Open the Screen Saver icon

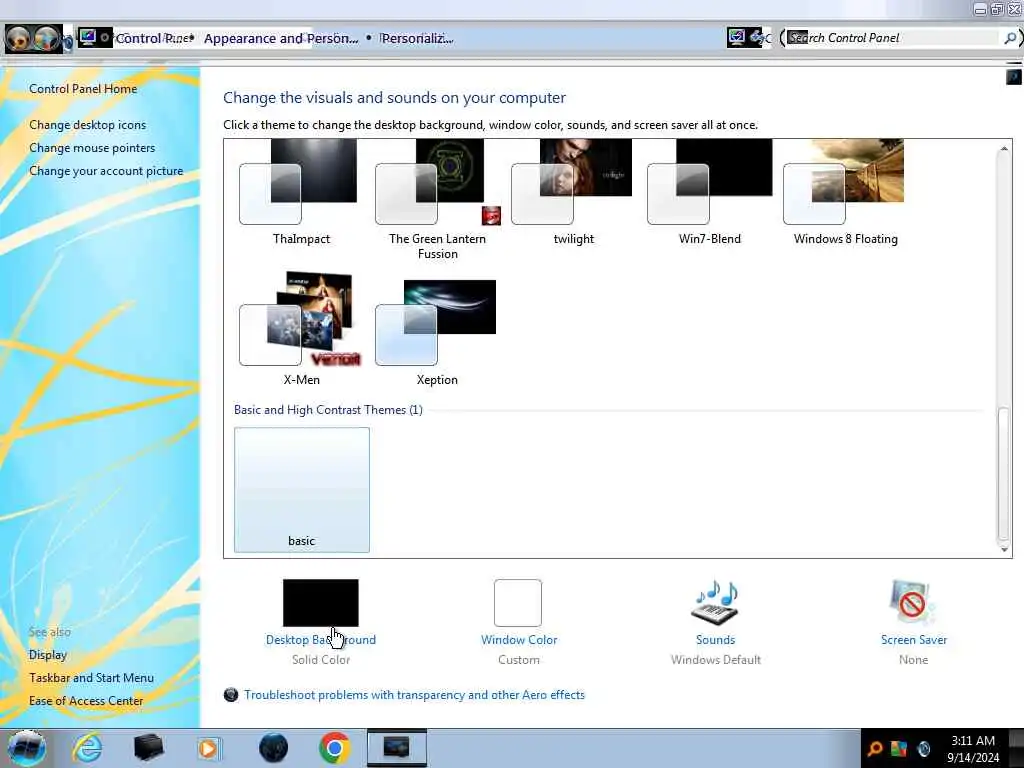coord(912,603)
